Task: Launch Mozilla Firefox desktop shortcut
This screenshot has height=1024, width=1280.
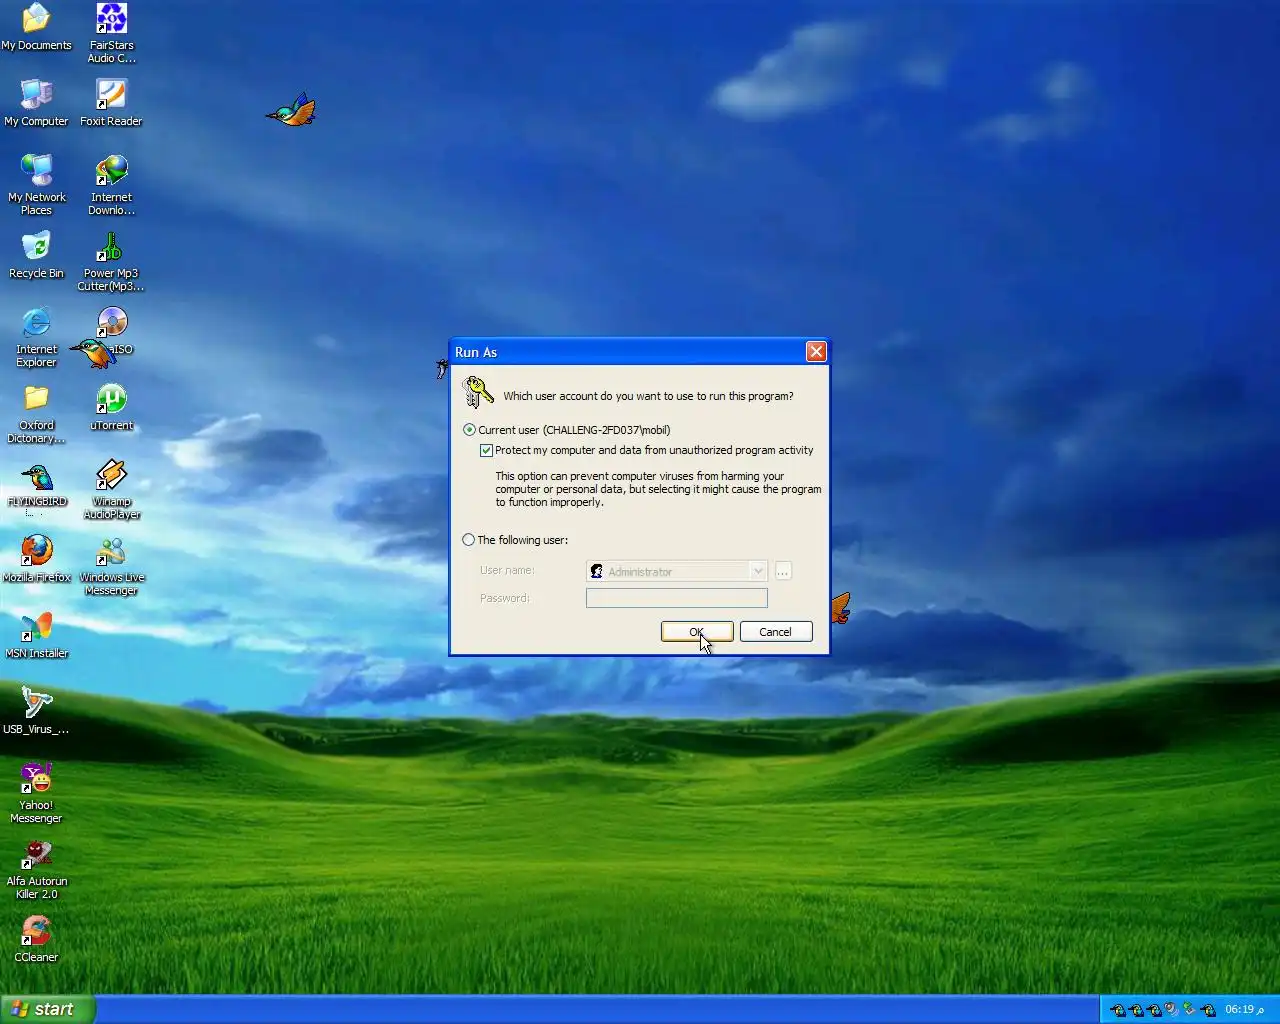Action: pyautogui.click(x=36, y=559)
